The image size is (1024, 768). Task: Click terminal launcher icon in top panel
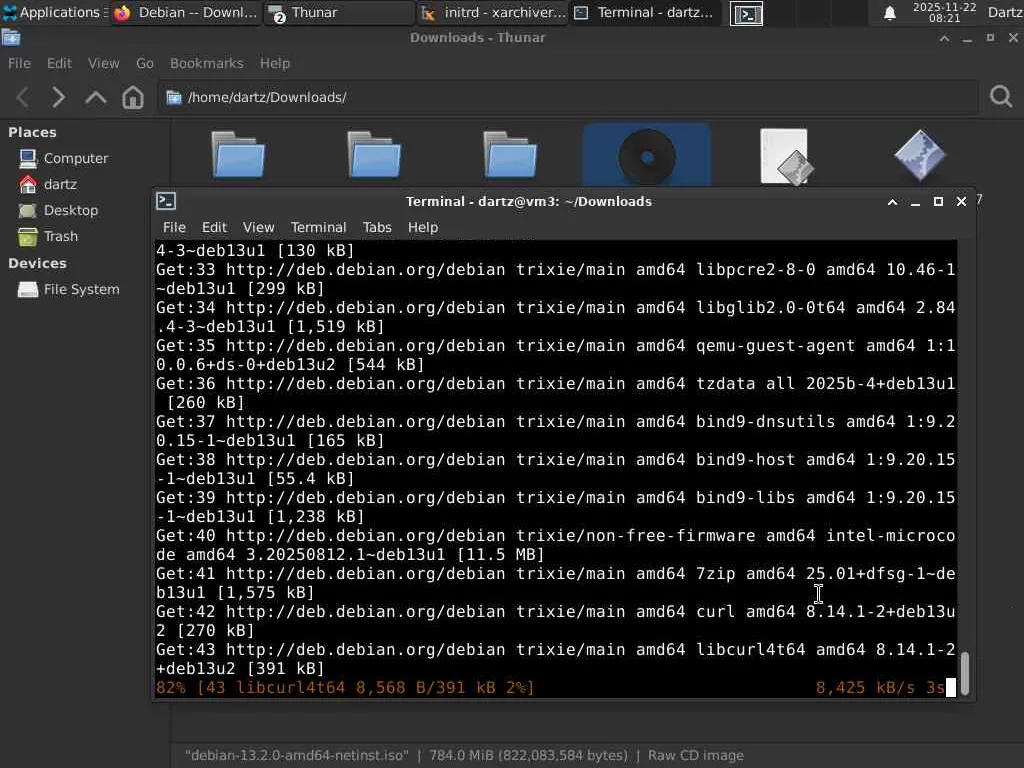746,13
